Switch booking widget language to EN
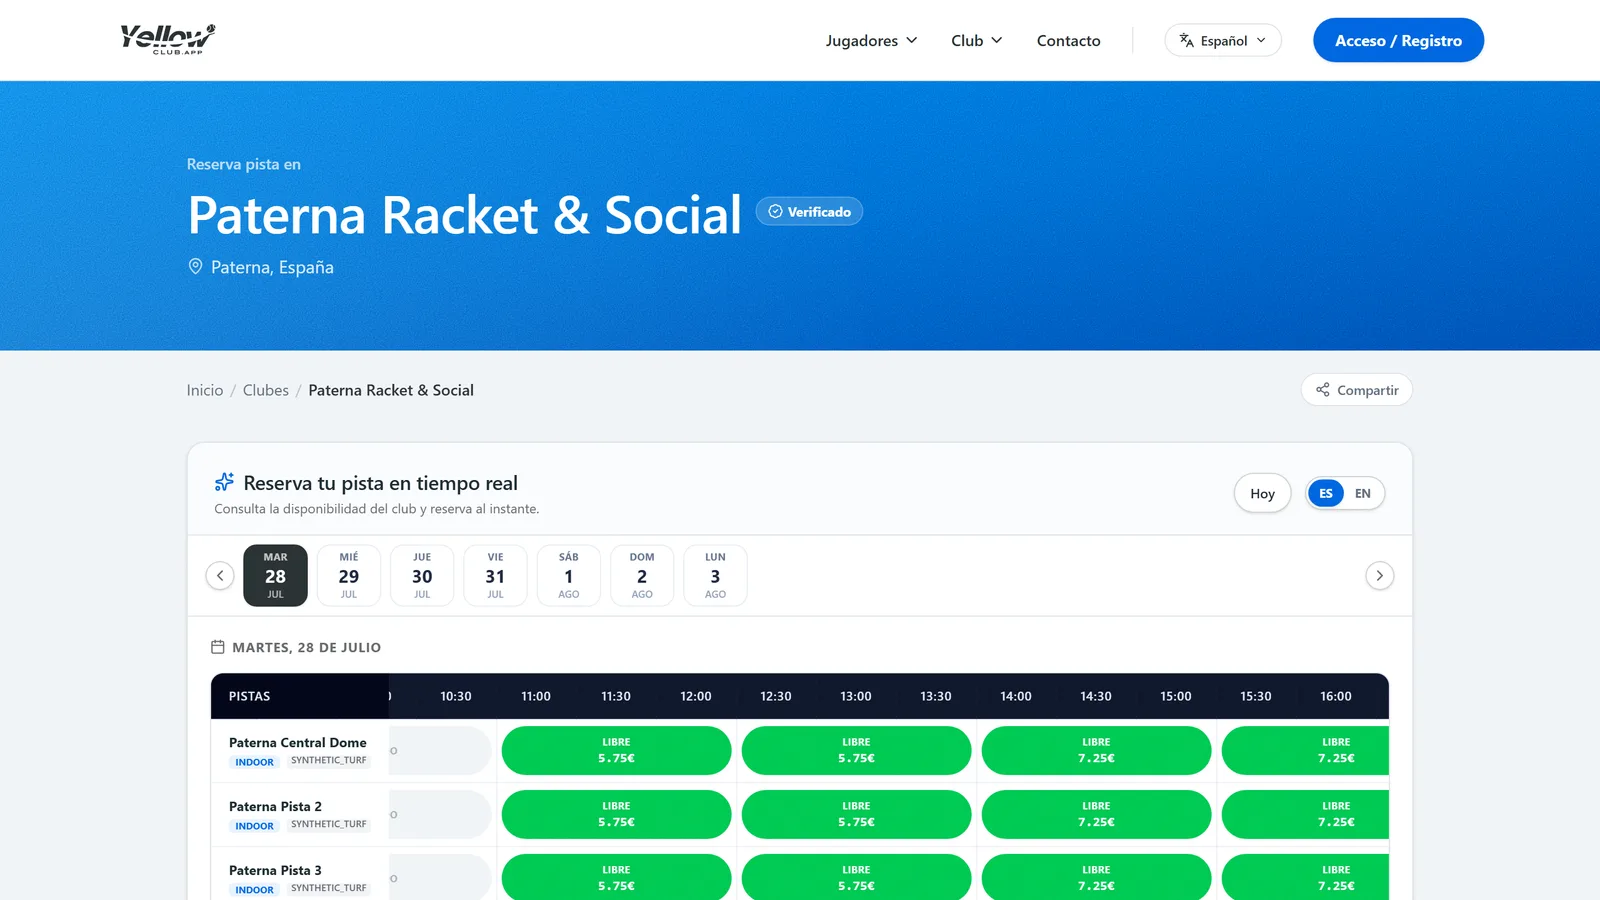 coord(1362,493)
